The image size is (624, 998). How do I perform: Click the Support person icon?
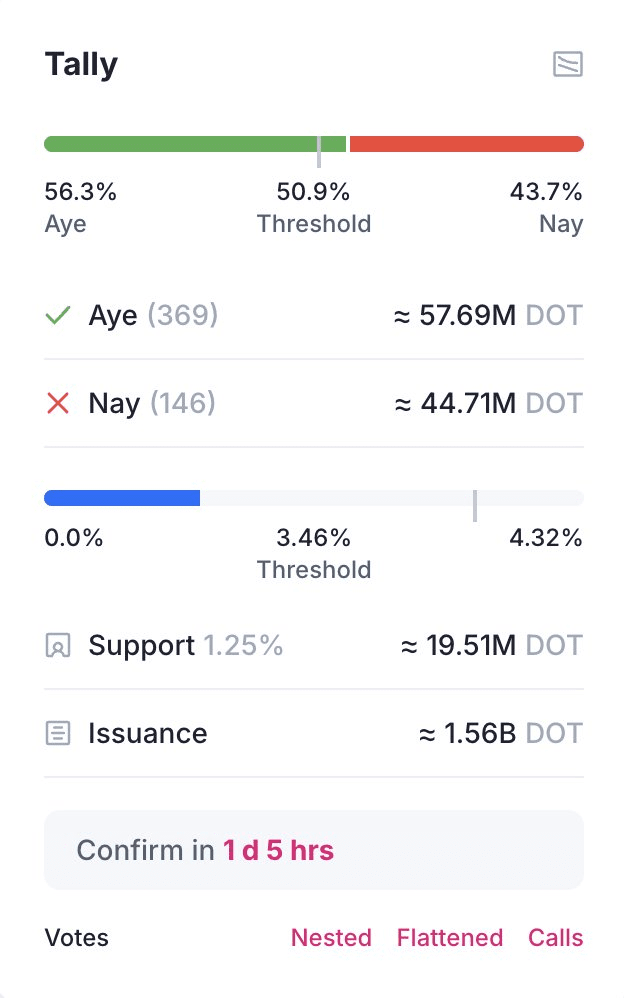pos(58,645)
